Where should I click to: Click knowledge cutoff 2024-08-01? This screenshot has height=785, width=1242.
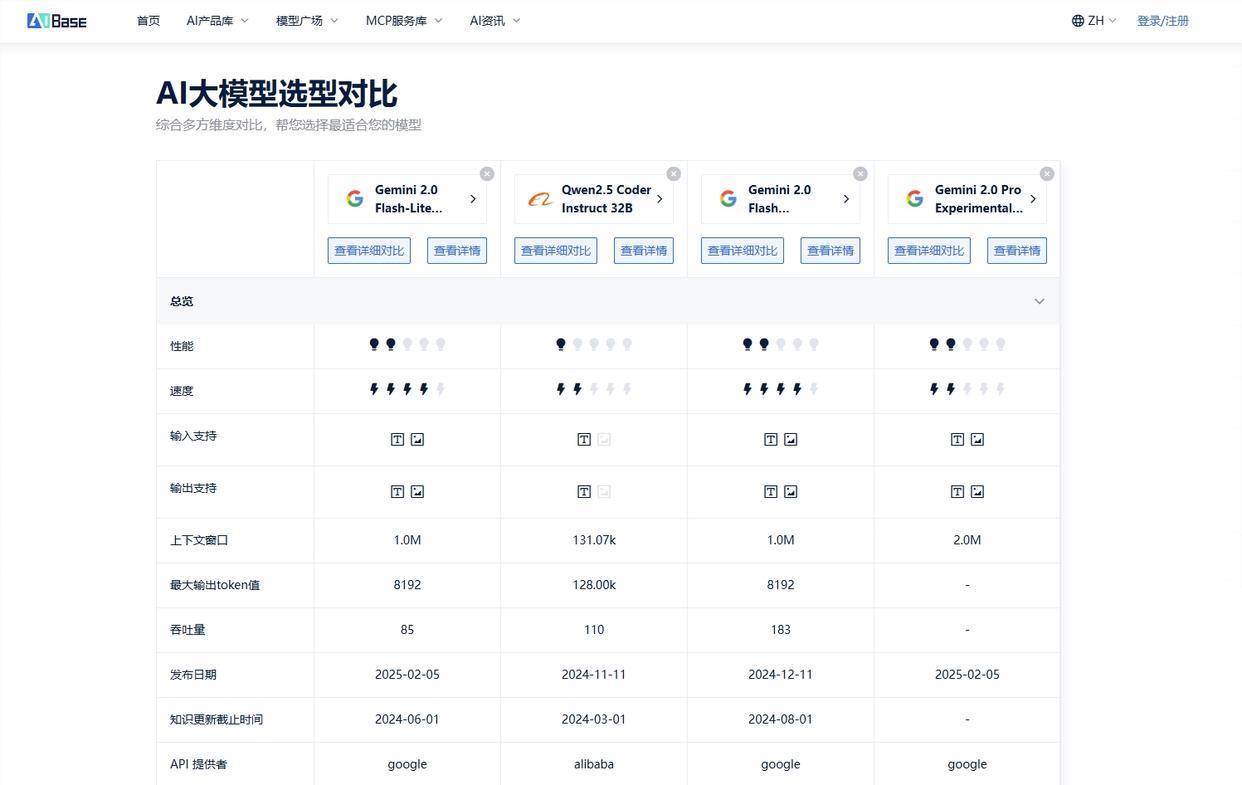coord(781,720)
